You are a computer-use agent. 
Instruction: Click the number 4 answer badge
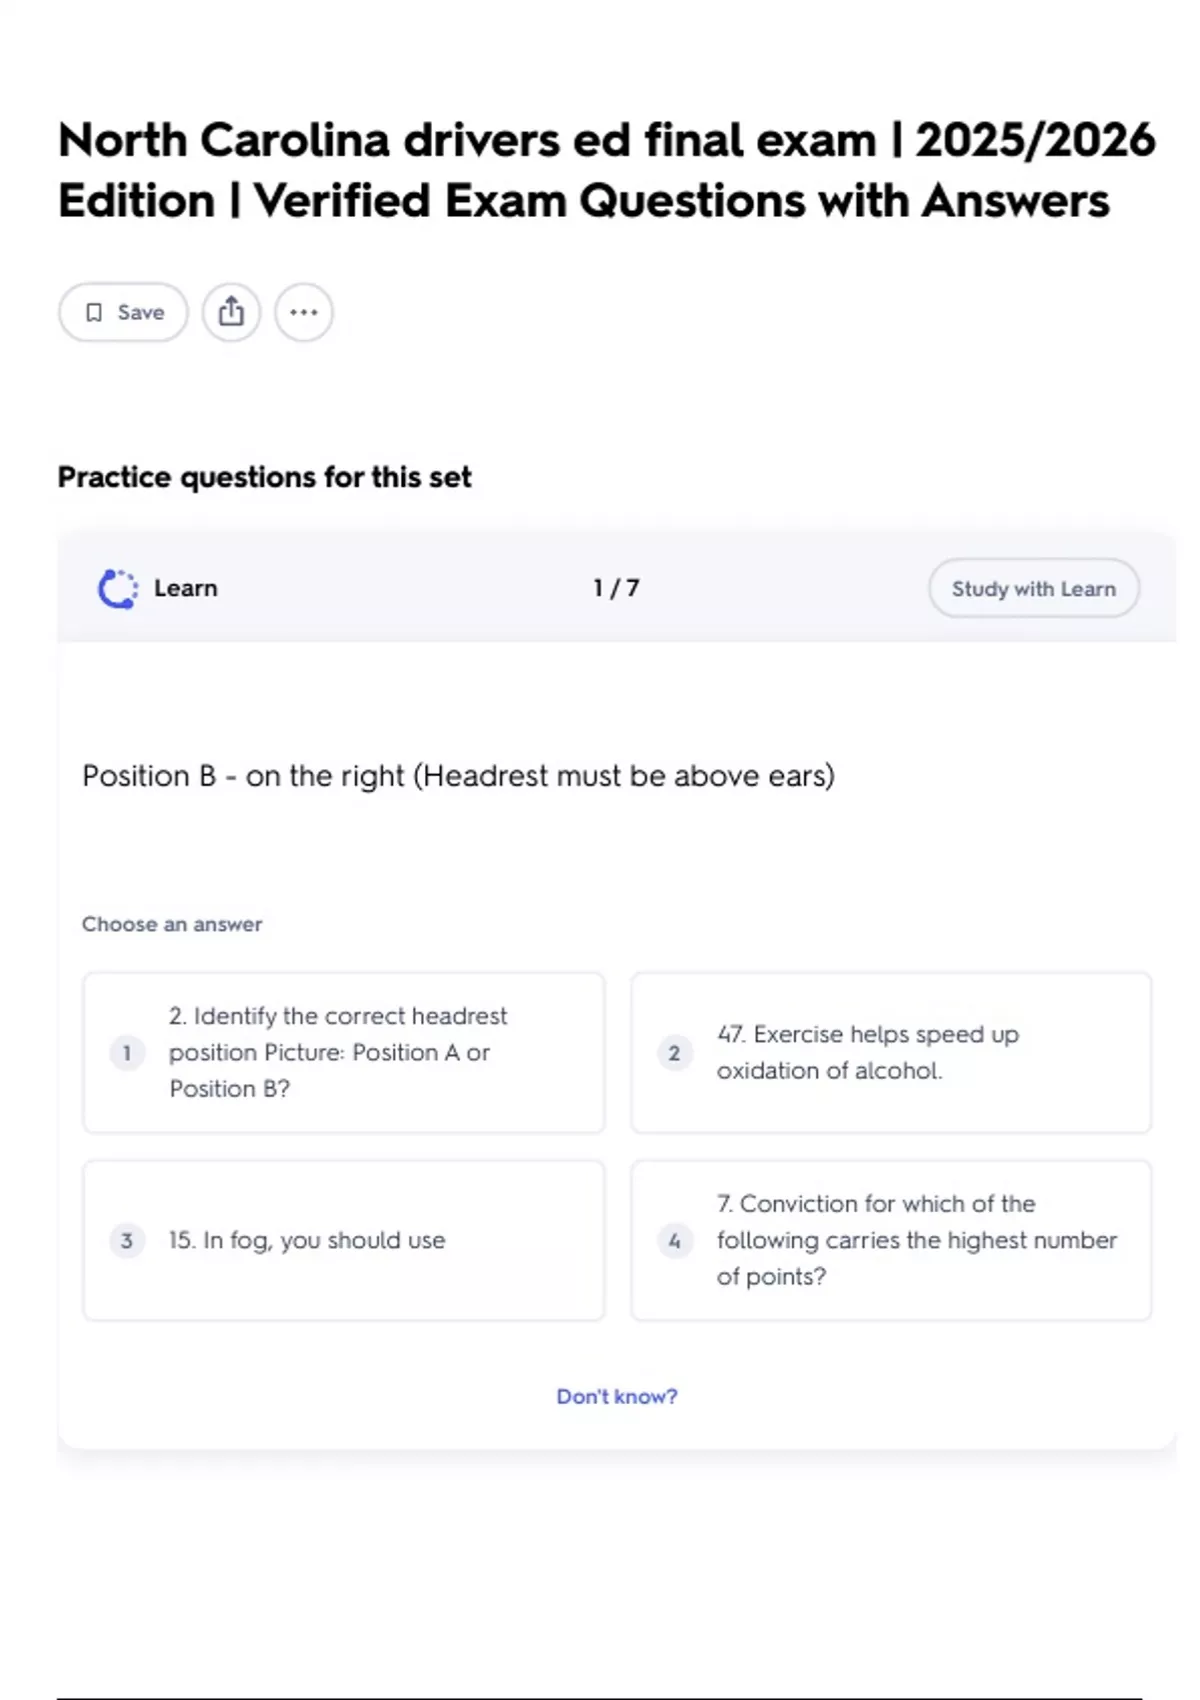(x=674, y=1241)
